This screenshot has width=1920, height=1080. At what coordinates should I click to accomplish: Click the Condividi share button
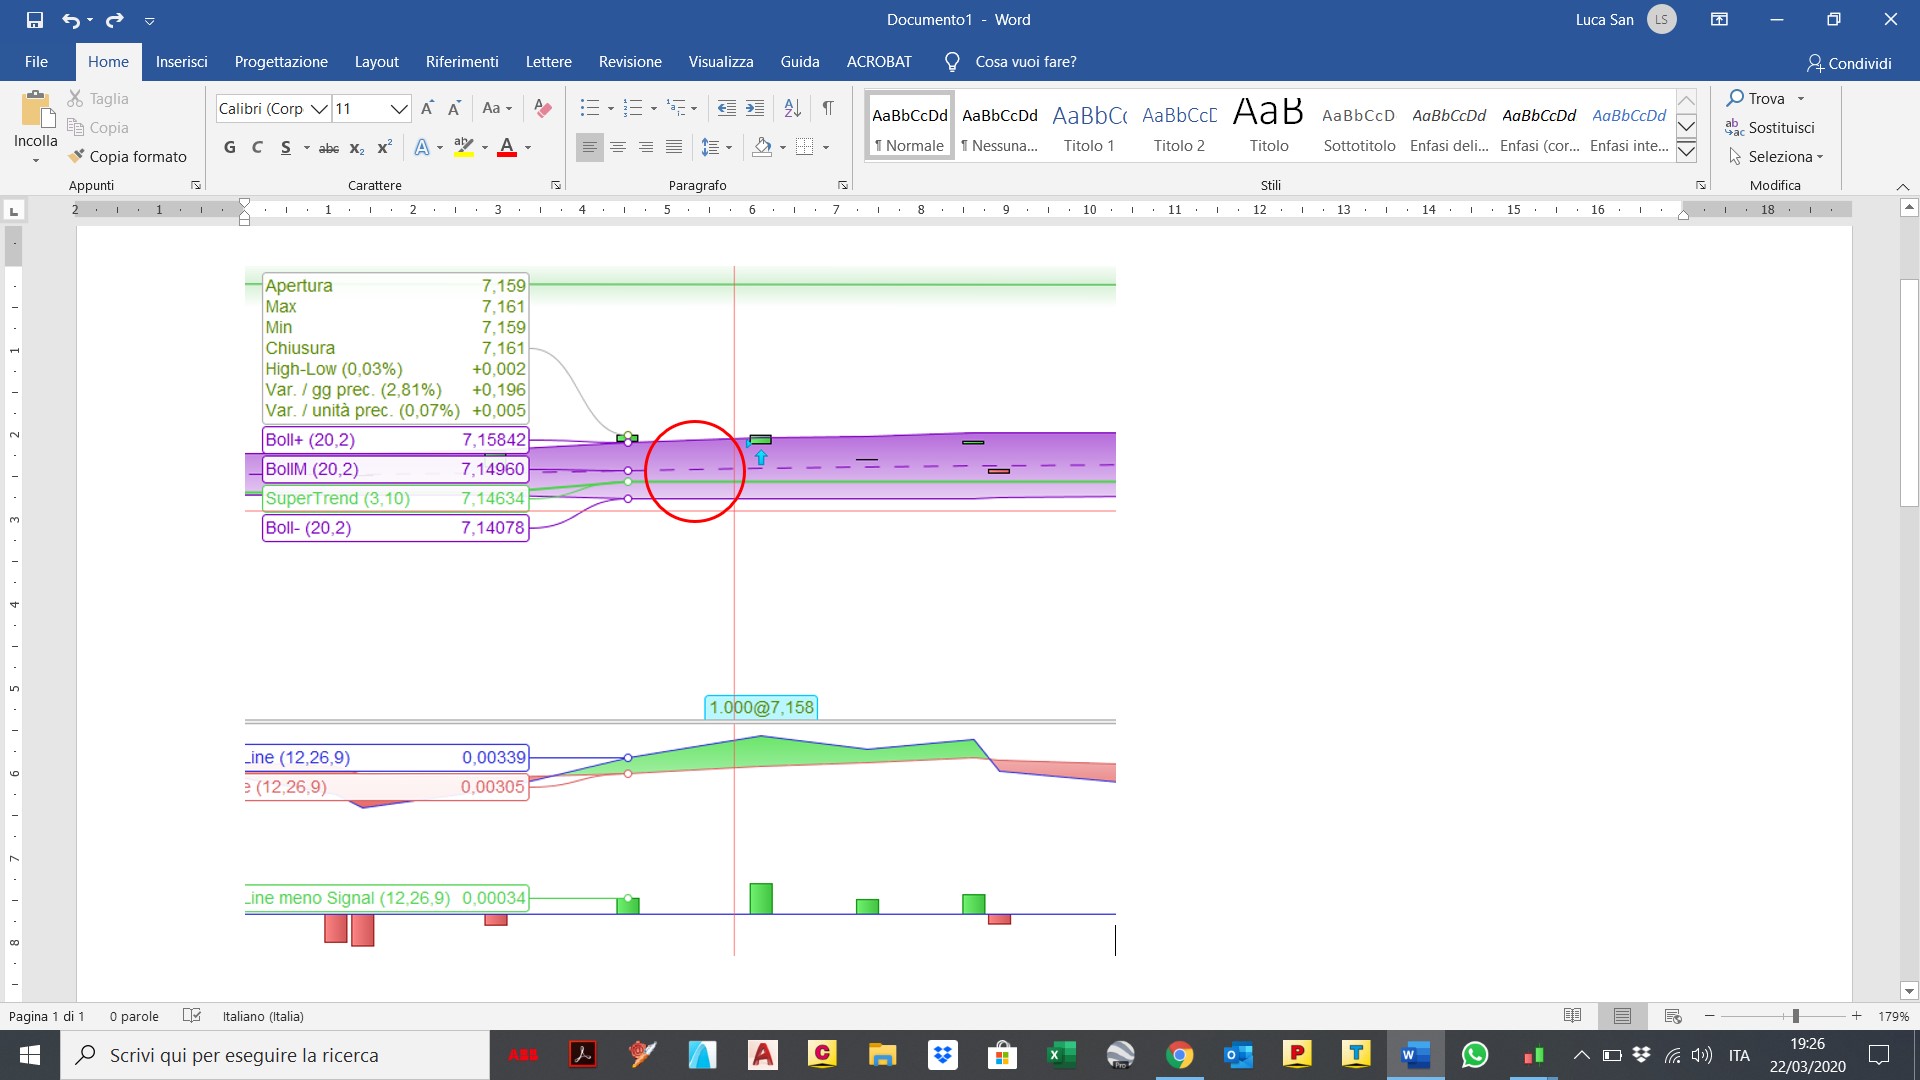click(x=1849, y=63)
